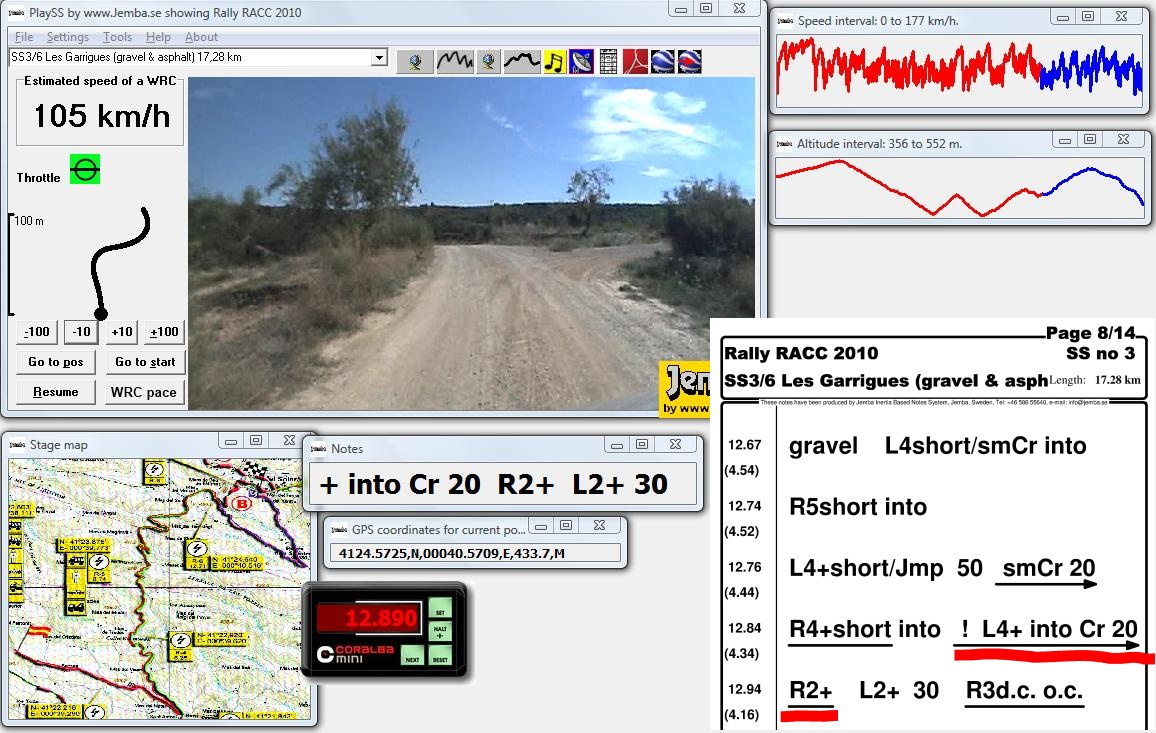Click the Go to start button
Viewport: 1156px width, 733px height.
coord(145,362)
